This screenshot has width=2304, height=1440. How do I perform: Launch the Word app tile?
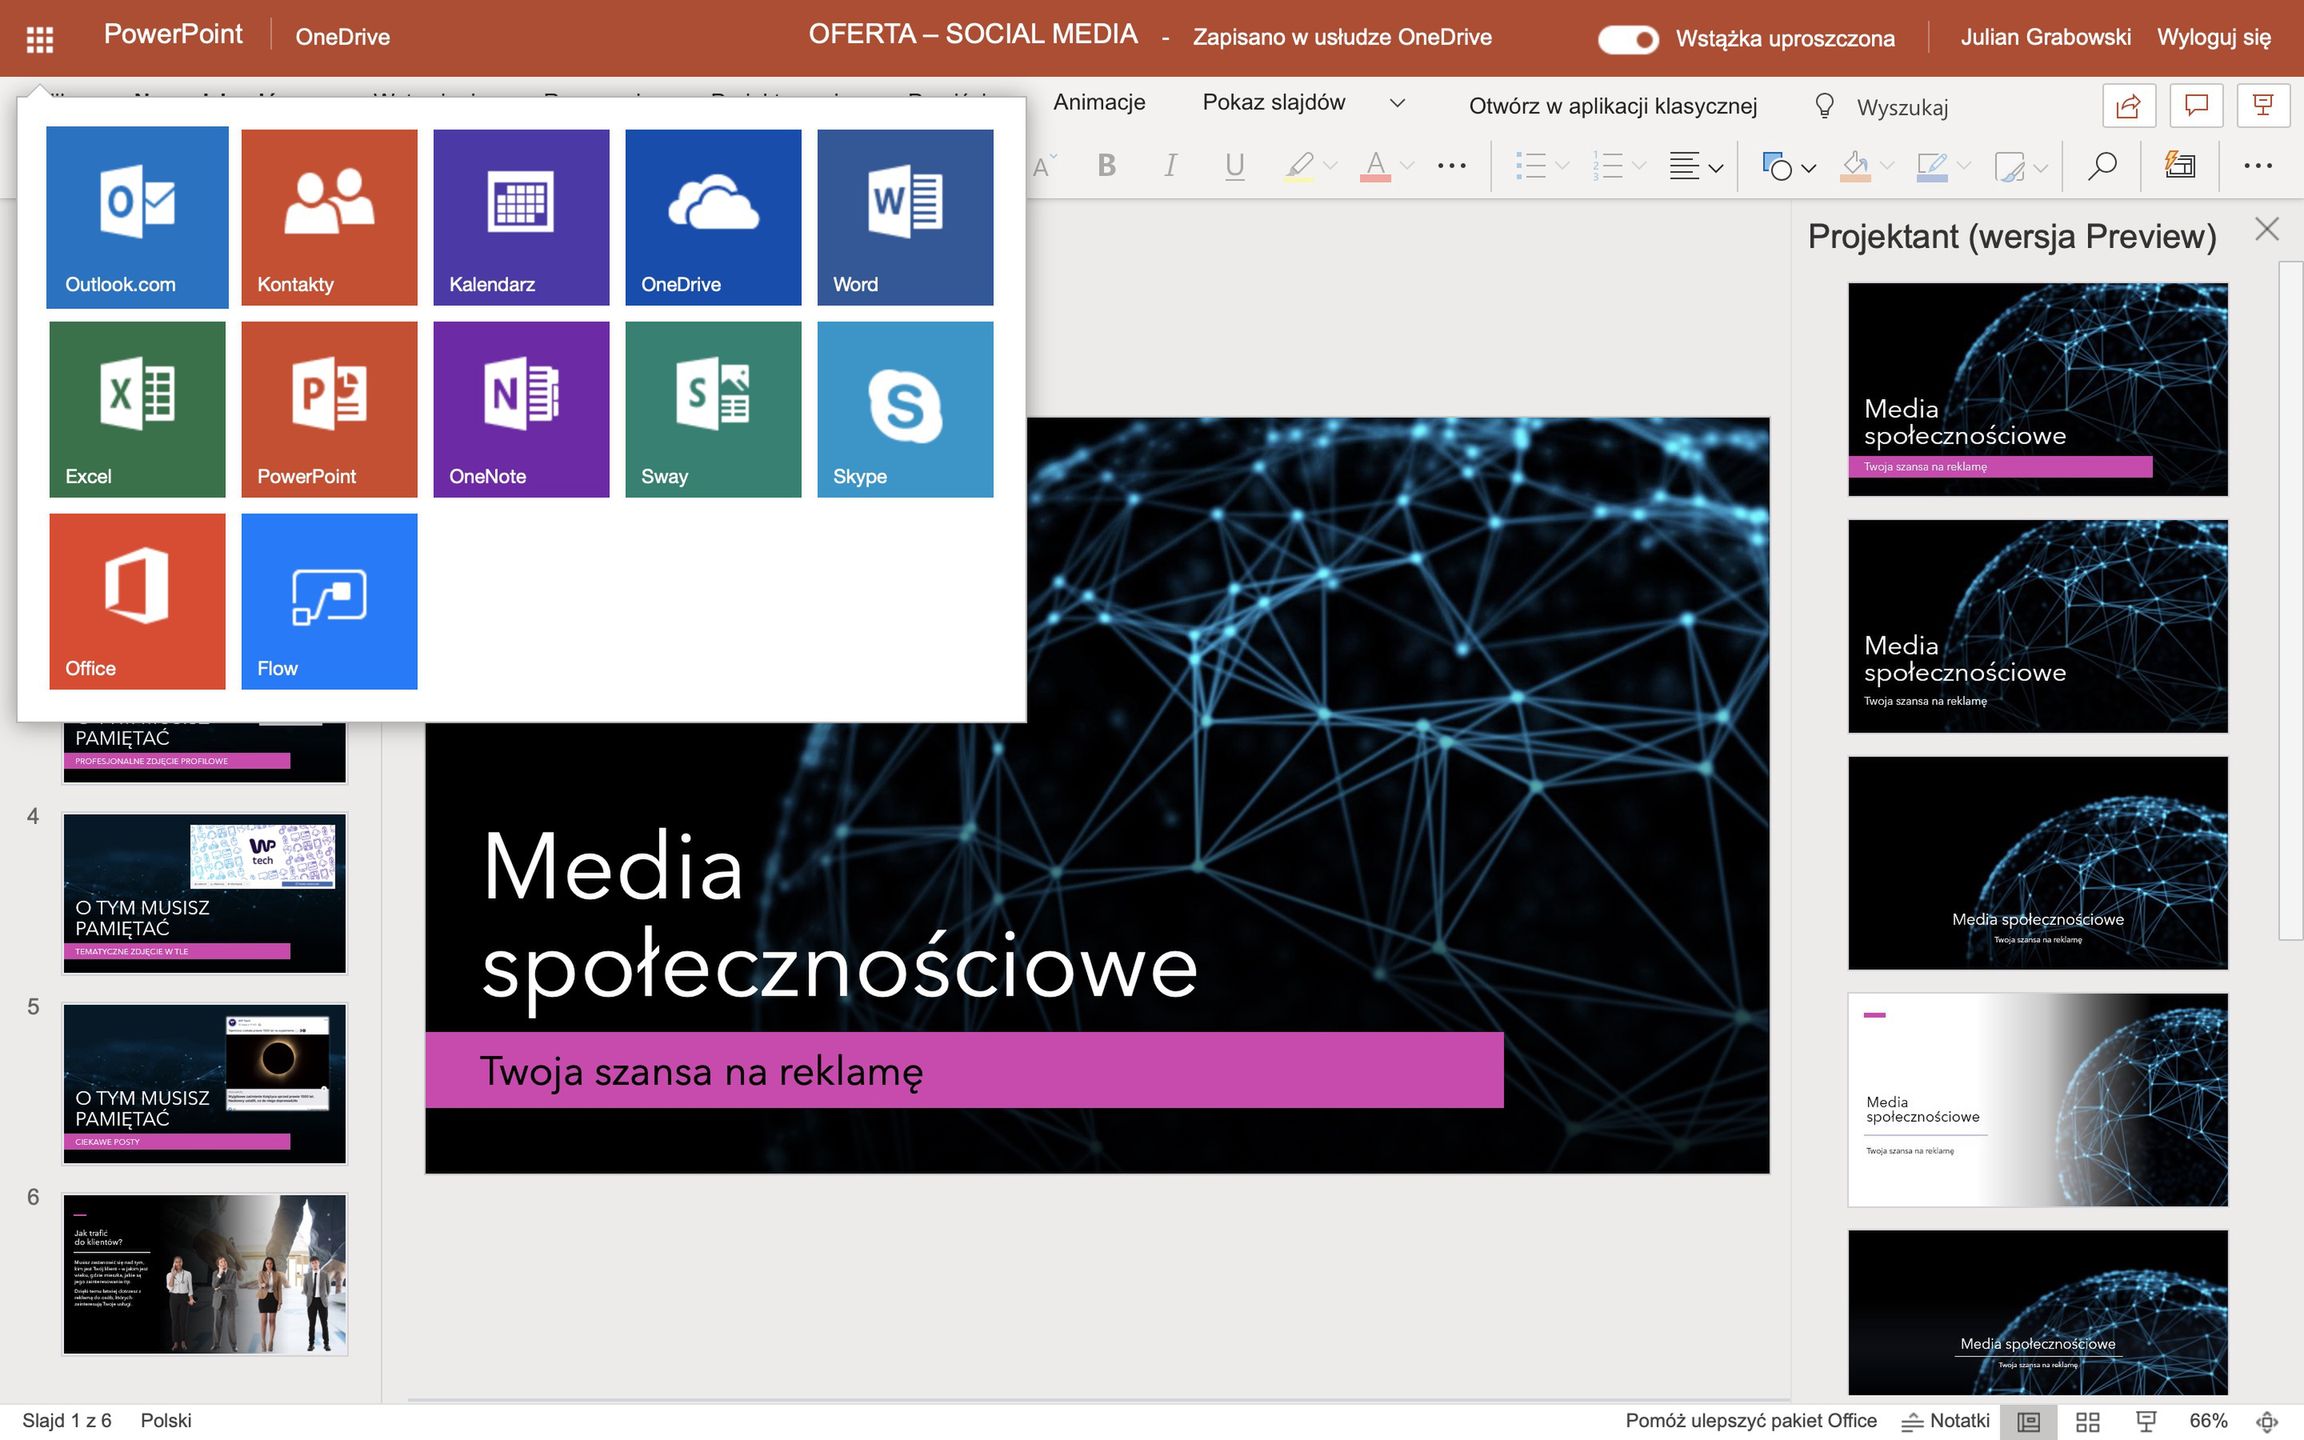pyautogui.click(x=905, y=217)
